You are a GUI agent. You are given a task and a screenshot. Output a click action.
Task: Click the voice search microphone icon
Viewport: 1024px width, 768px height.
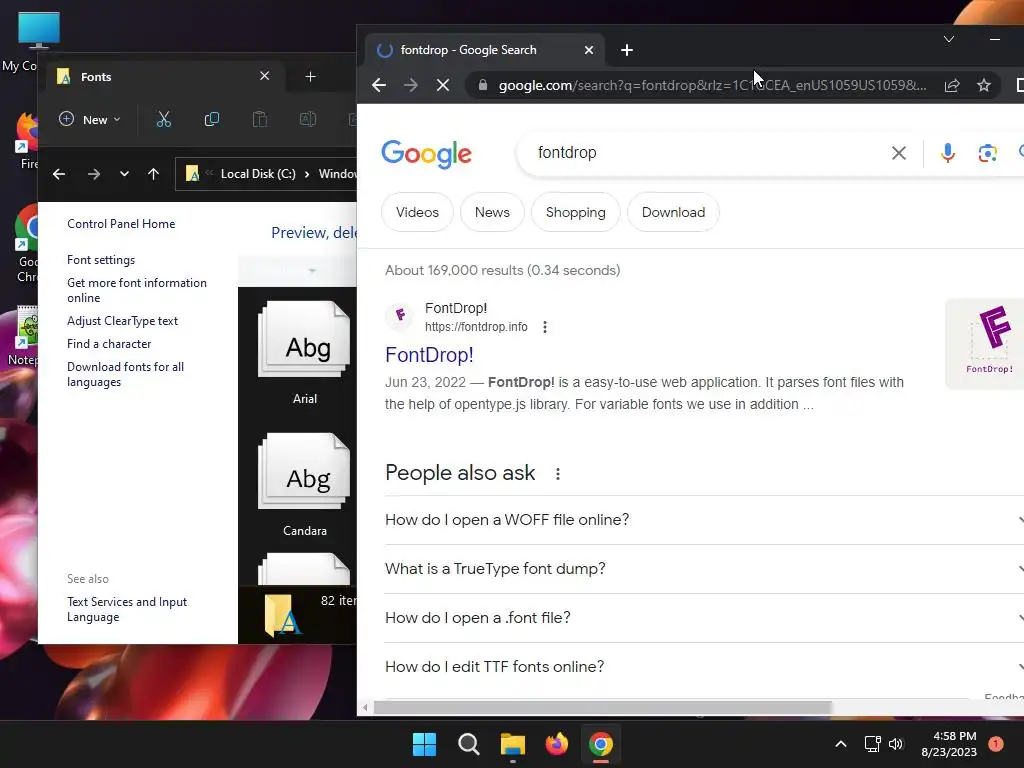[948, 153]
